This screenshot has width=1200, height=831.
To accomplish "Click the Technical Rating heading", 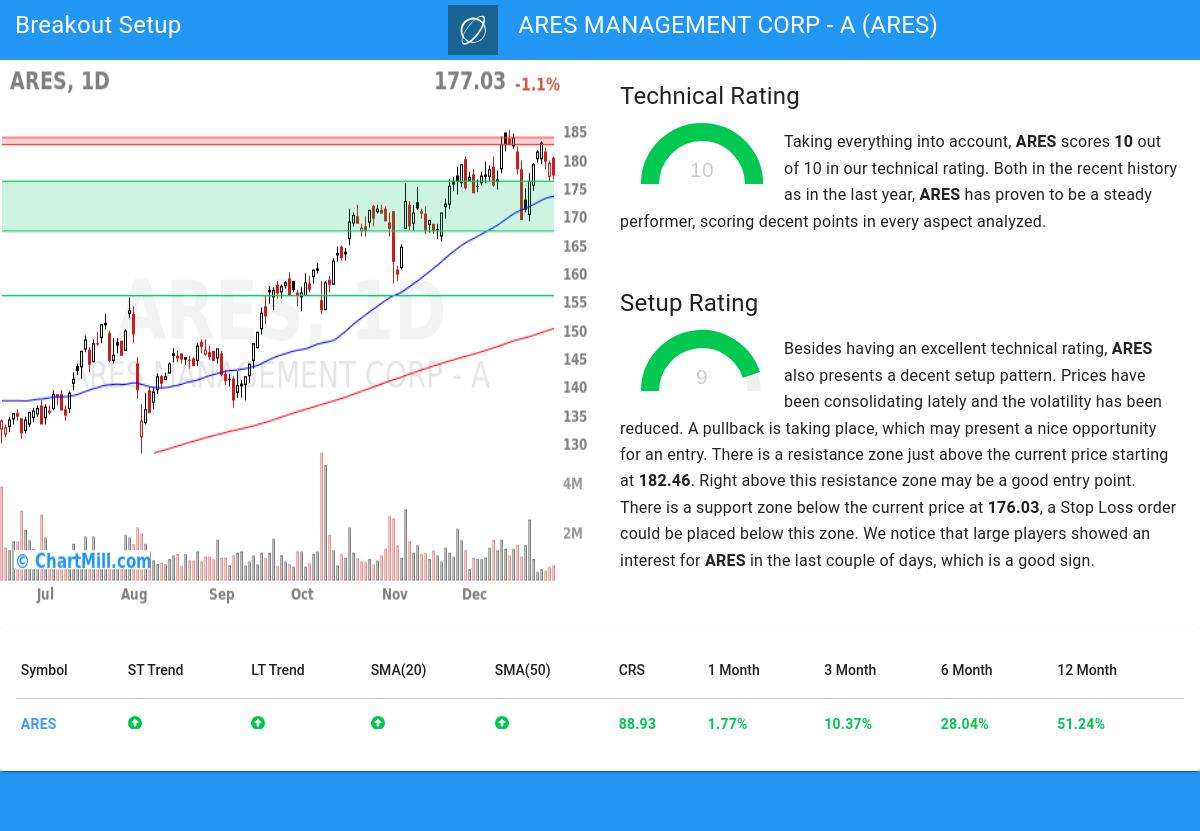I will point(710,96).
